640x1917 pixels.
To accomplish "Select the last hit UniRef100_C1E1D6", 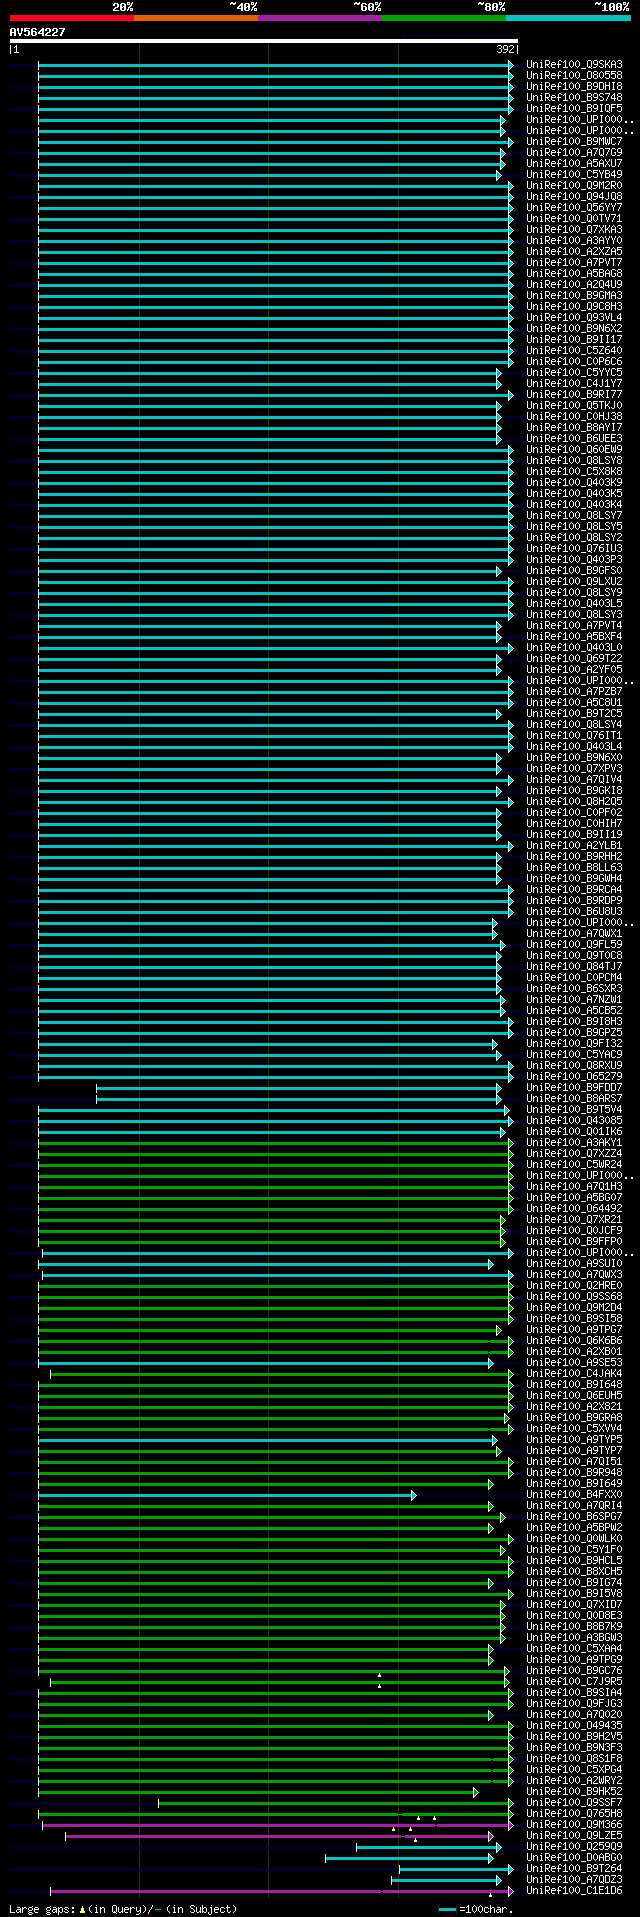I will coord(574,1890).
